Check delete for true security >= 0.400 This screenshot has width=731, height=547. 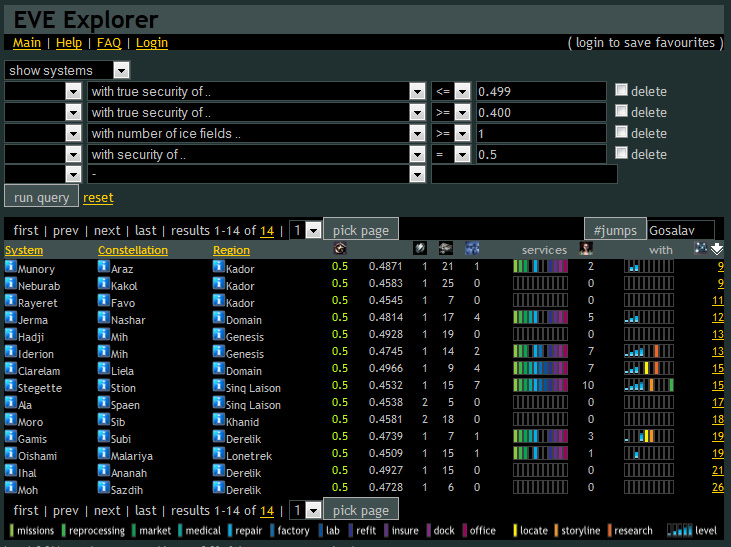pos(621,111)
